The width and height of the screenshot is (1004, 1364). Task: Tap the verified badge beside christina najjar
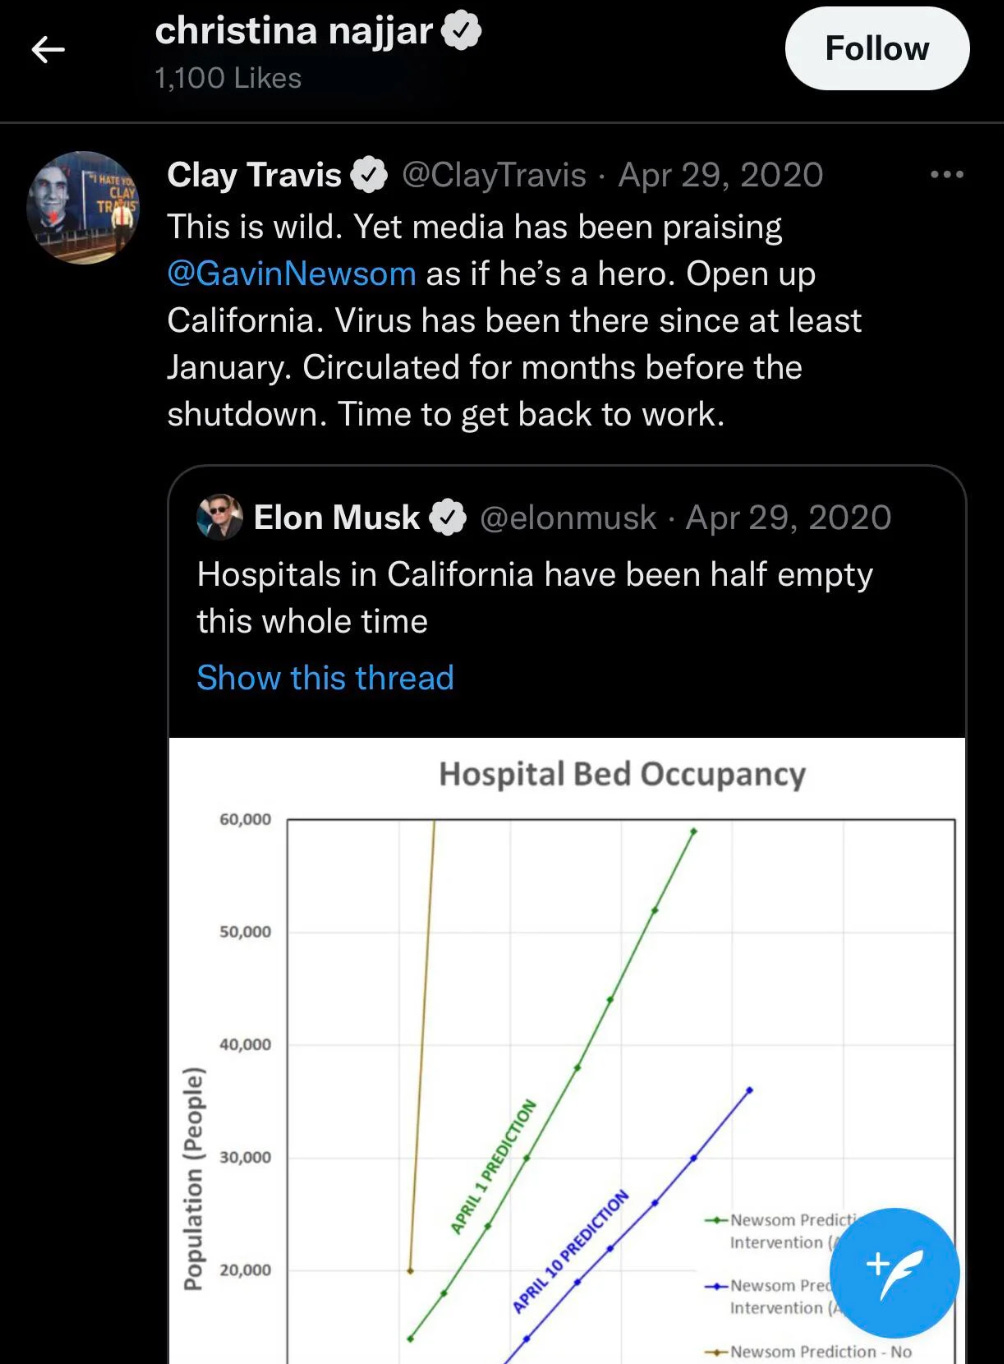(461, 32)
